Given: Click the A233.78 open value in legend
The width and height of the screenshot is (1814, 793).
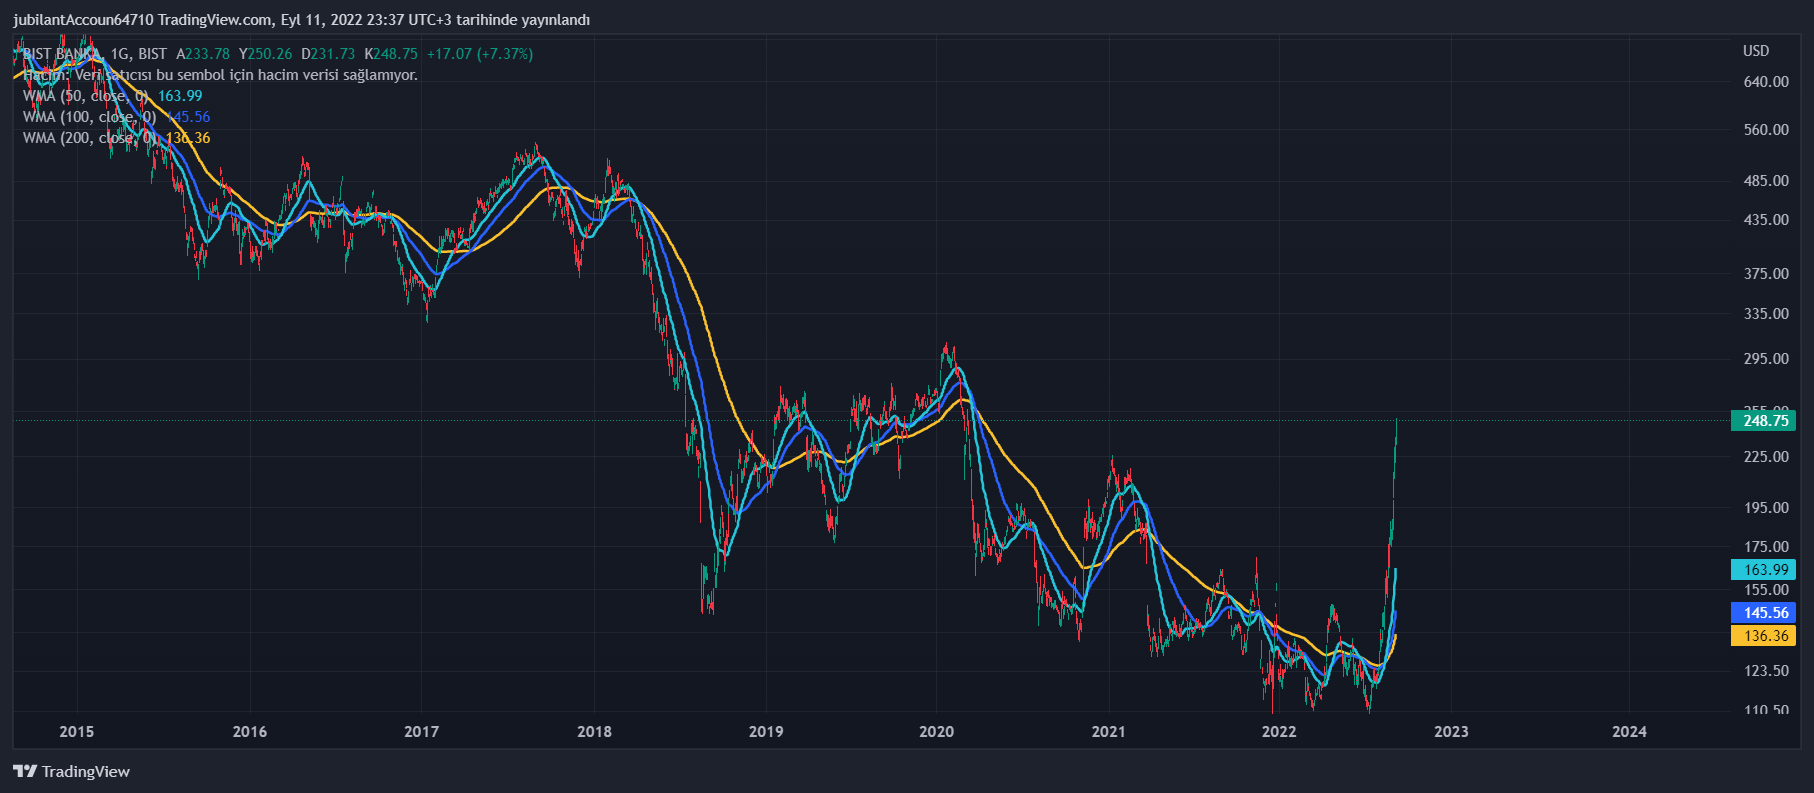Looking at the screenshot, I should point(203,54).
